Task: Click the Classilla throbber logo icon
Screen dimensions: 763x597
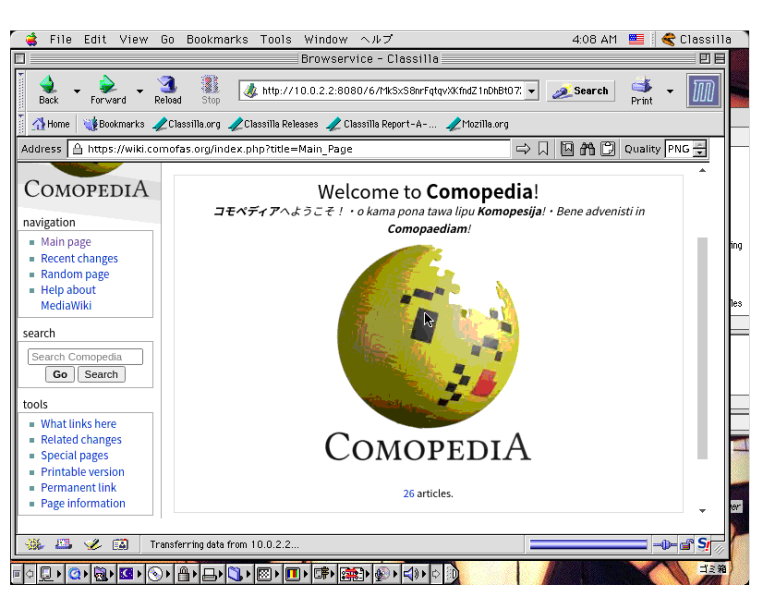Action: point(703,90)
